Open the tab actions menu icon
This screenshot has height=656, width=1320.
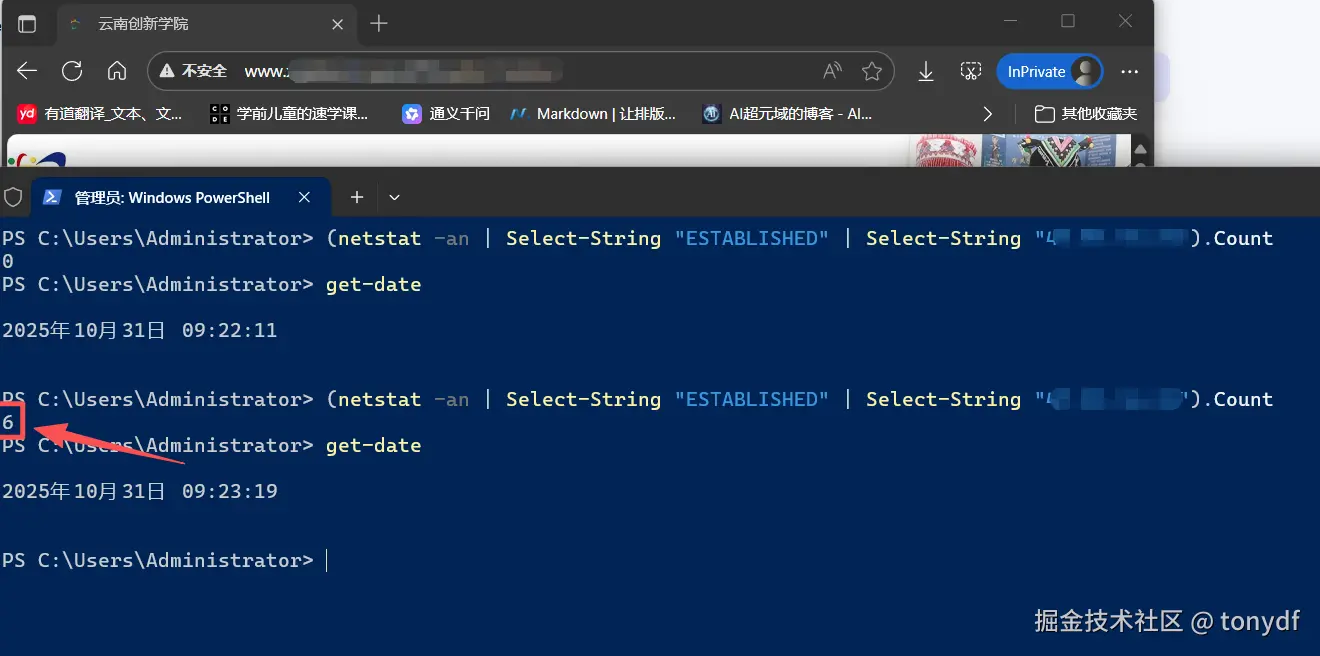coord(27,23)
